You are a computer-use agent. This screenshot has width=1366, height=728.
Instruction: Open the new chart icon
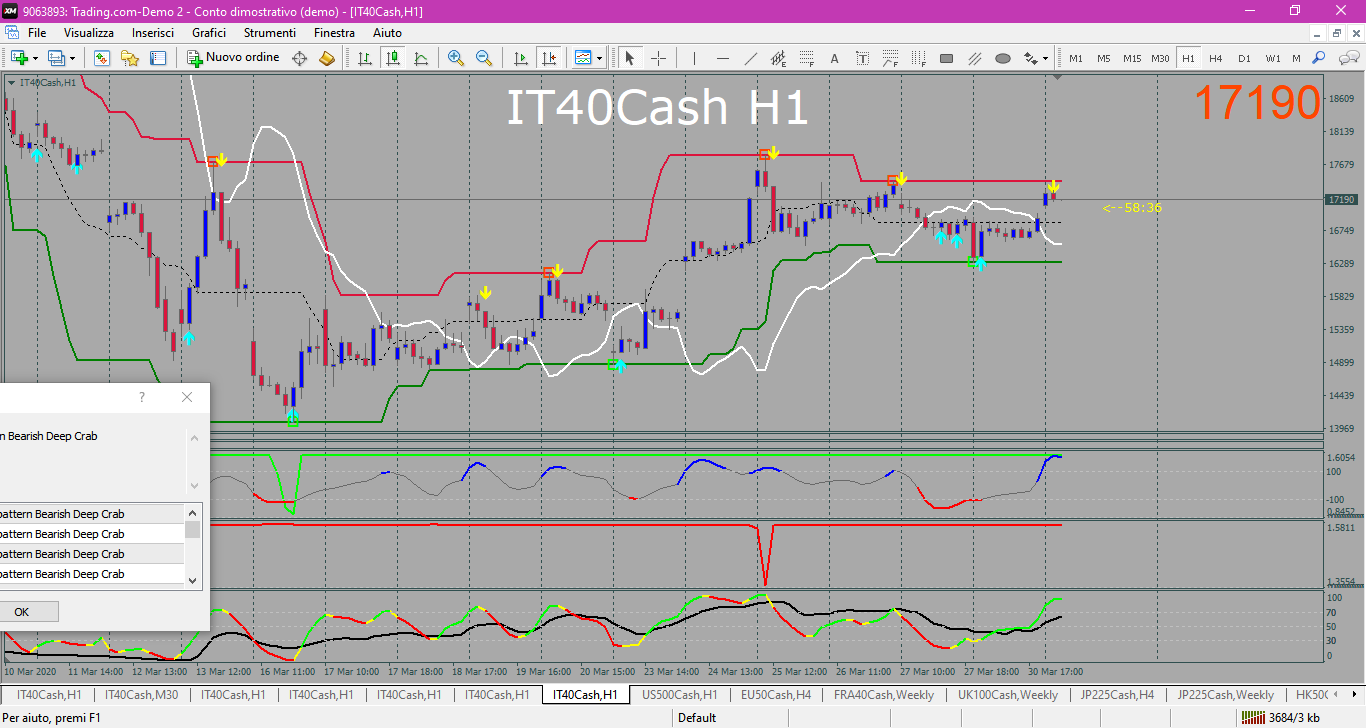pos(18,58)
